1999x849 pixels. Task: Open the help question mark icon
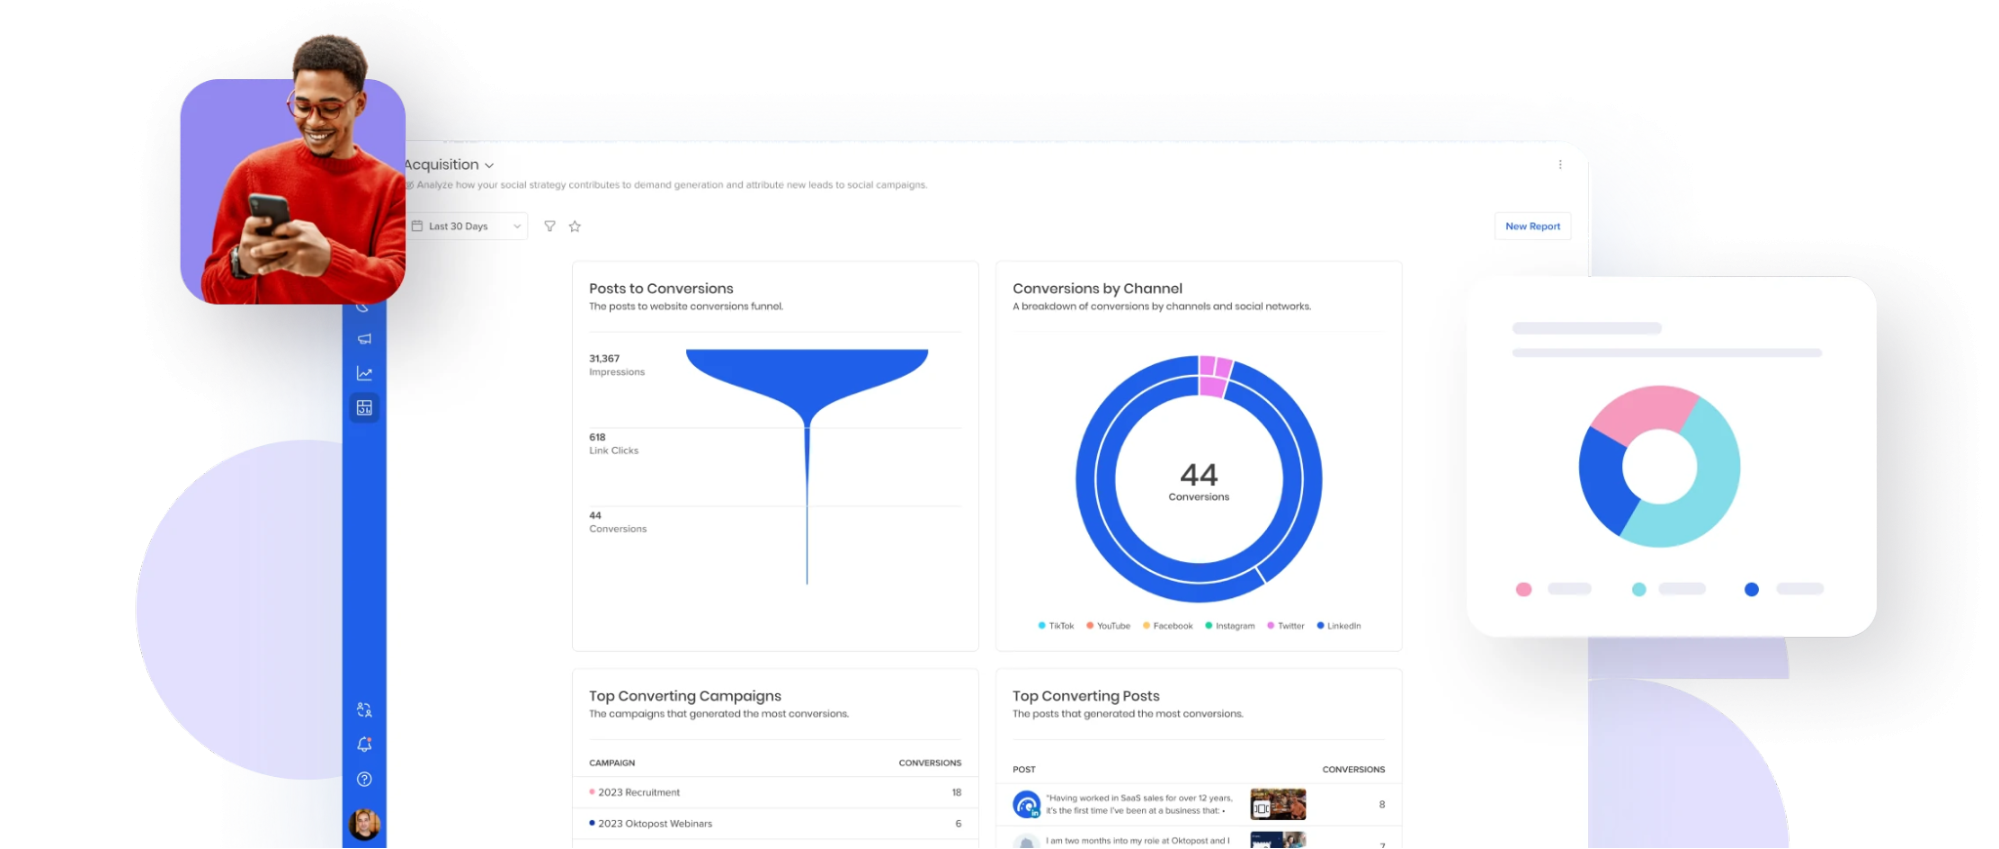(x=364, y=779)
